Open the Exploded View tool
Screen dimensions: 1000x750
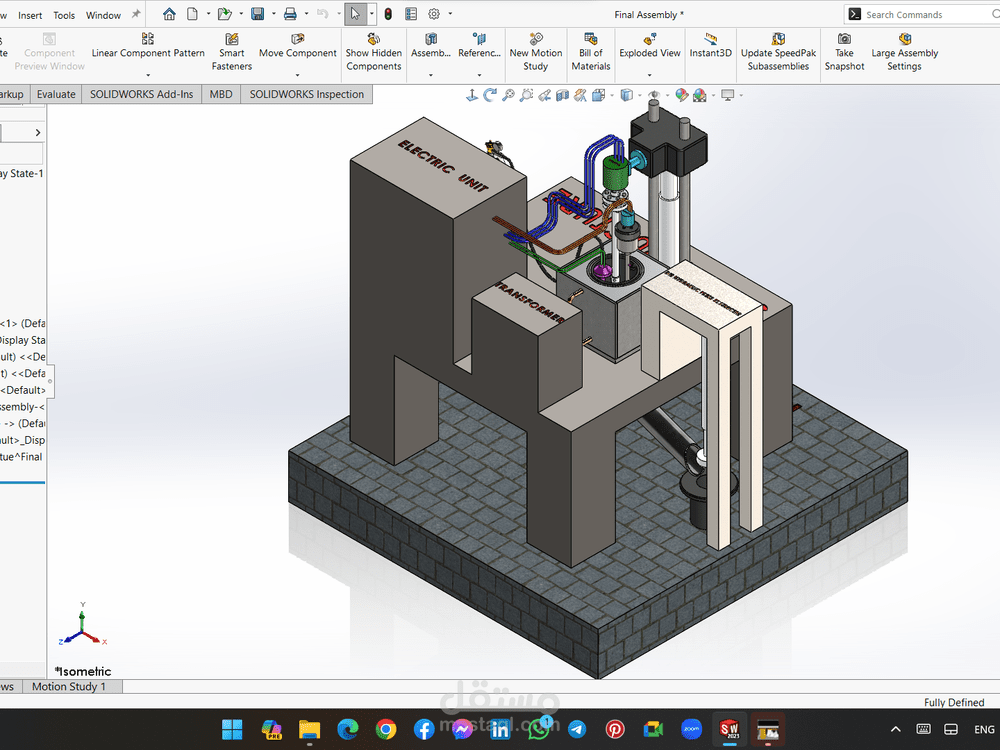[x=649, y=46]
